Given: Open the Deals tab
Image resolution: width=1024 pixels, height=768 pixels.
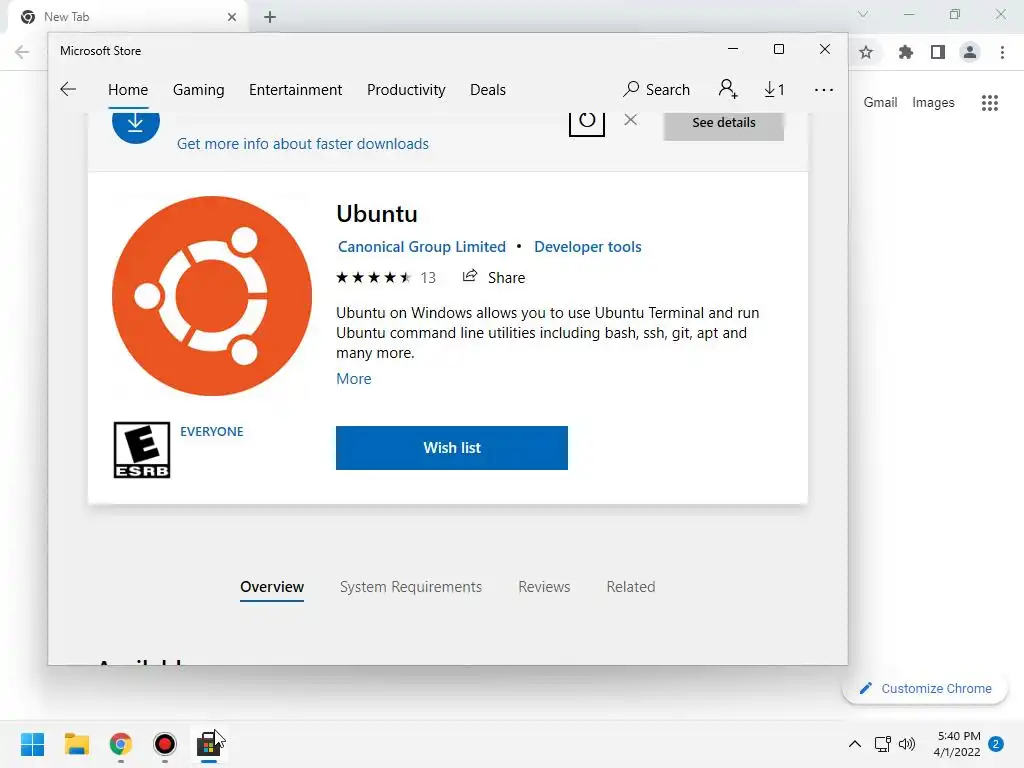Looking at the screenshot, I should [488, 89].
